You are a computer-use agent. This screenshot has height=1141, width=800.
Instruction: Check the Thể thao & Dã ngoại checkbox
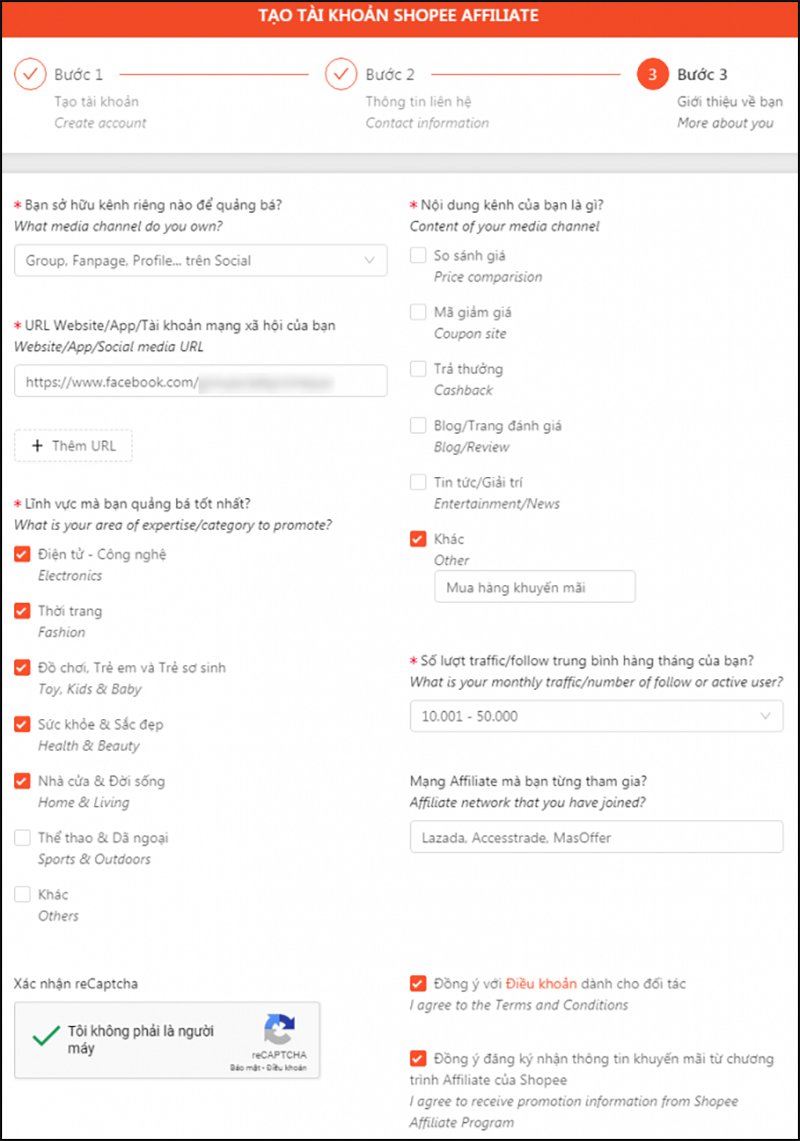23,838
